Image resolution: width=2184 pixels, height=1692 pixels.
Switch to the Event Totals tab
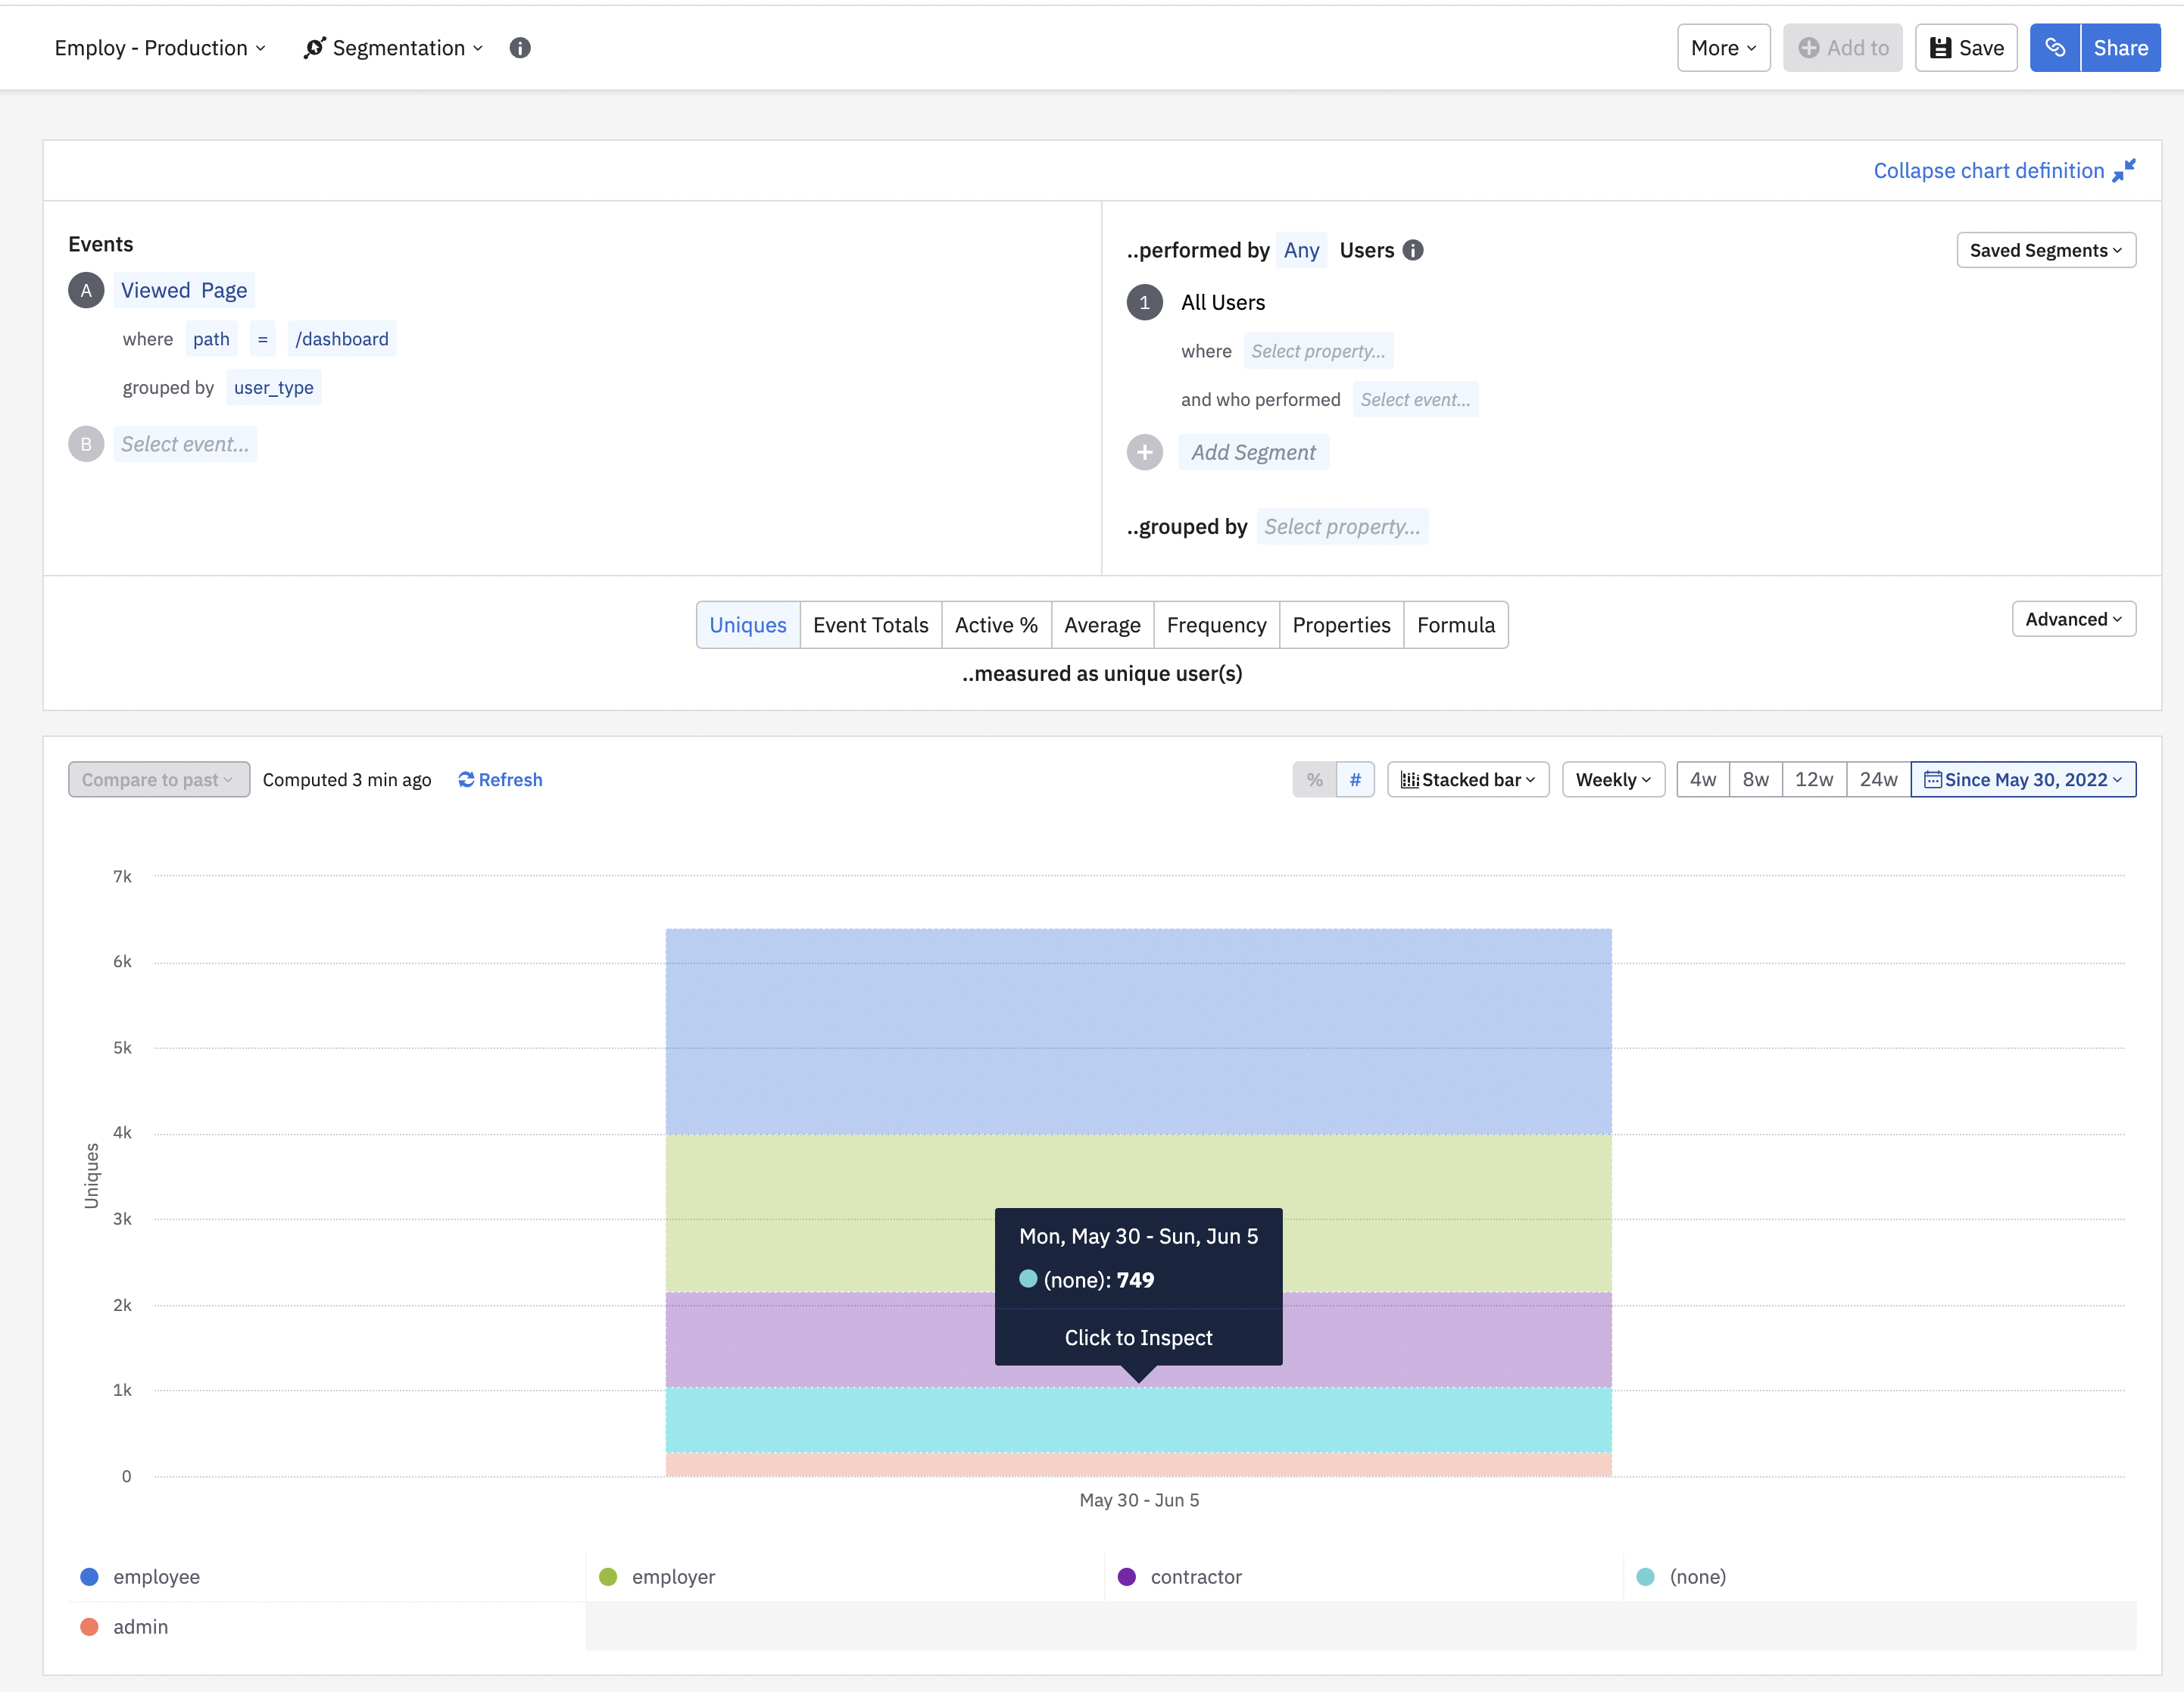870,625
